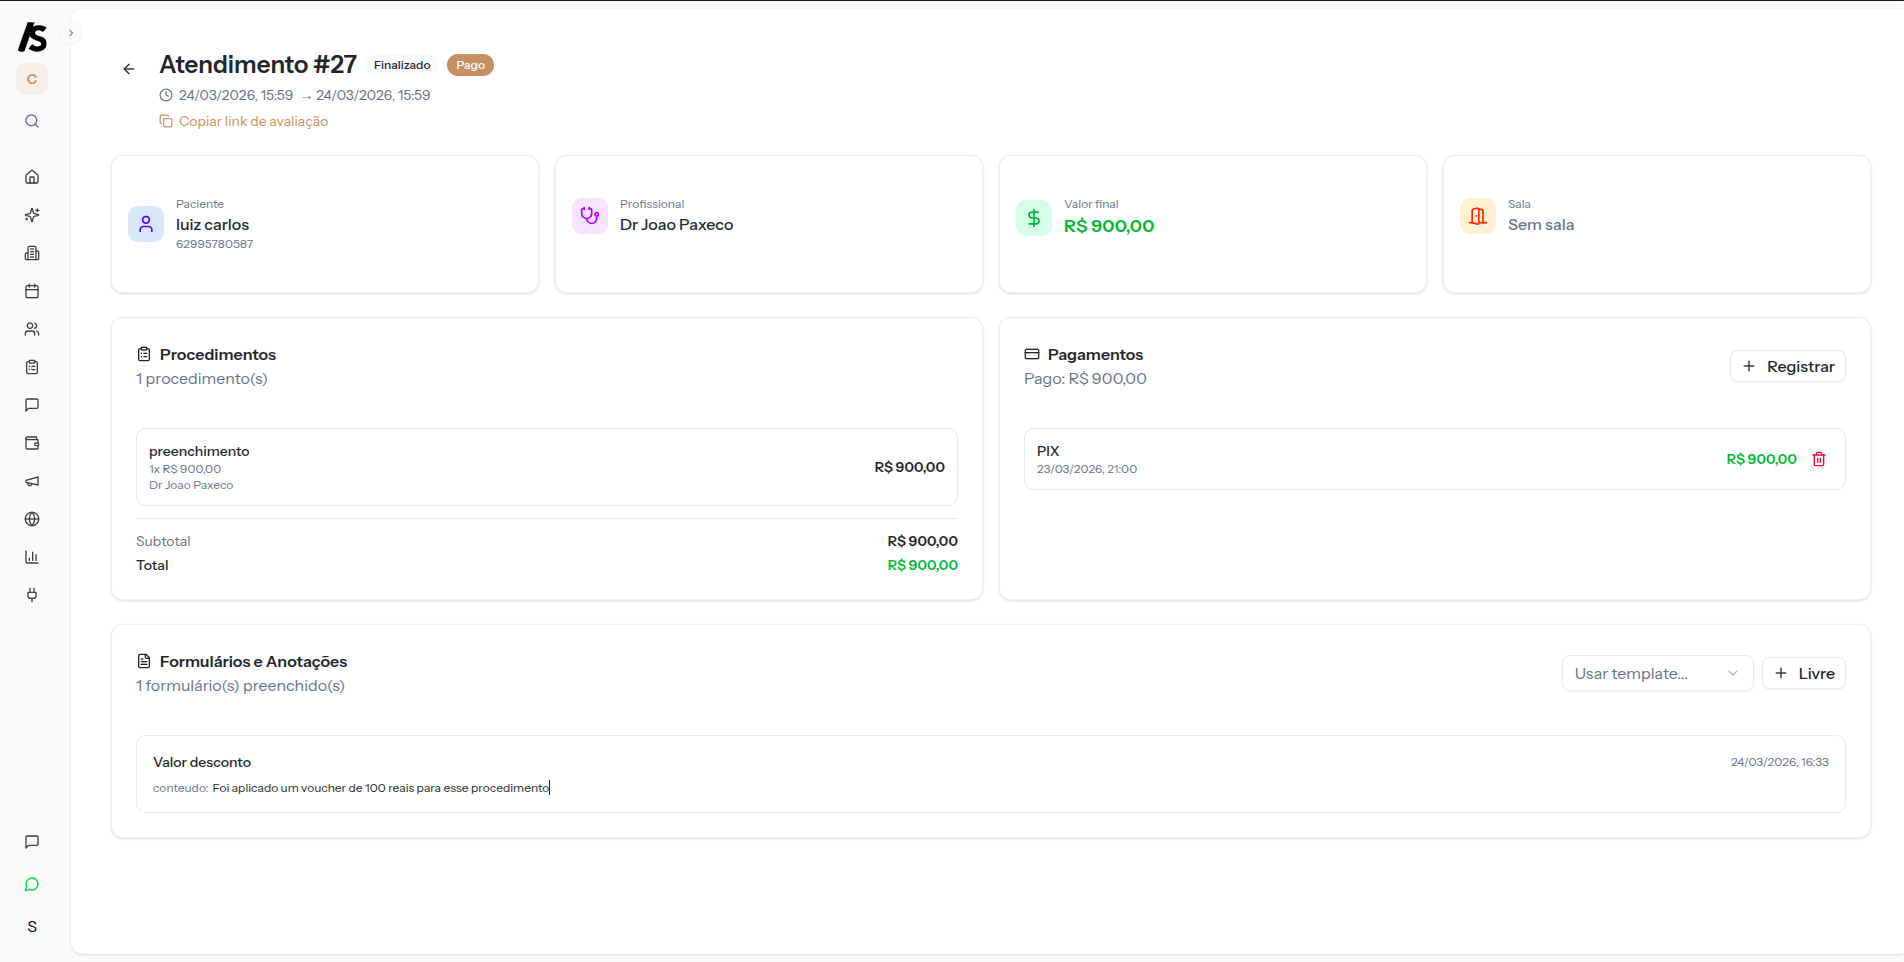Image resolution: width=1904 pixels, height=962 pixels.
Task: Open the S user avatar at sidebar bottom
Action: tap(32, 927)
